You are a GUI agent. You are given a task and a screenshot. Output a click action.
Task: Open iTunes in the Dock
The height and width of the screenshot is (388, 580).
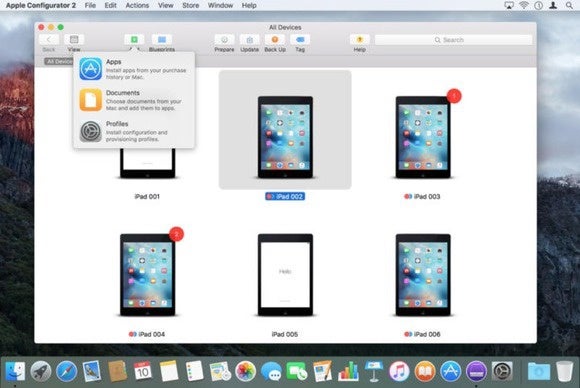click(x=399, y=371)
